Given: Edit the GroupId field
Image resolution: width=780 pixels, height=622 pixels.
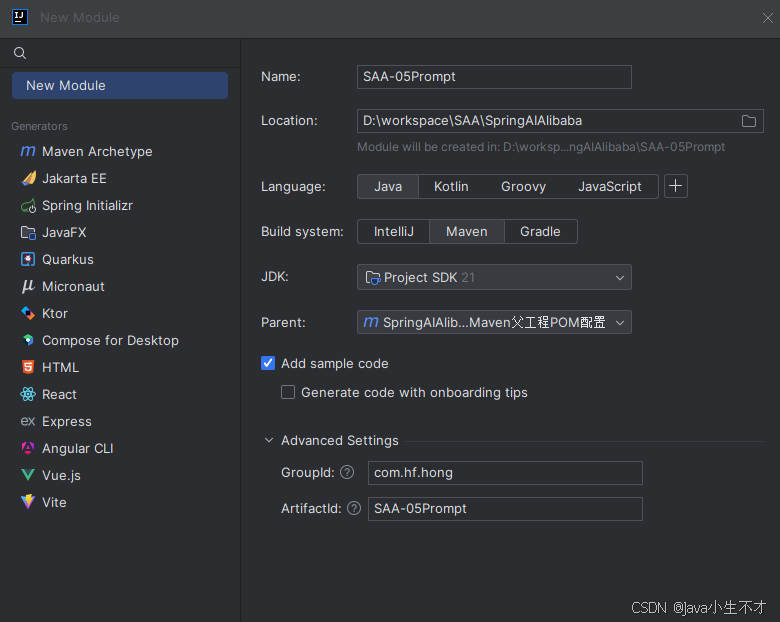Looking at the screenshot, I should (x=505, y=473).
